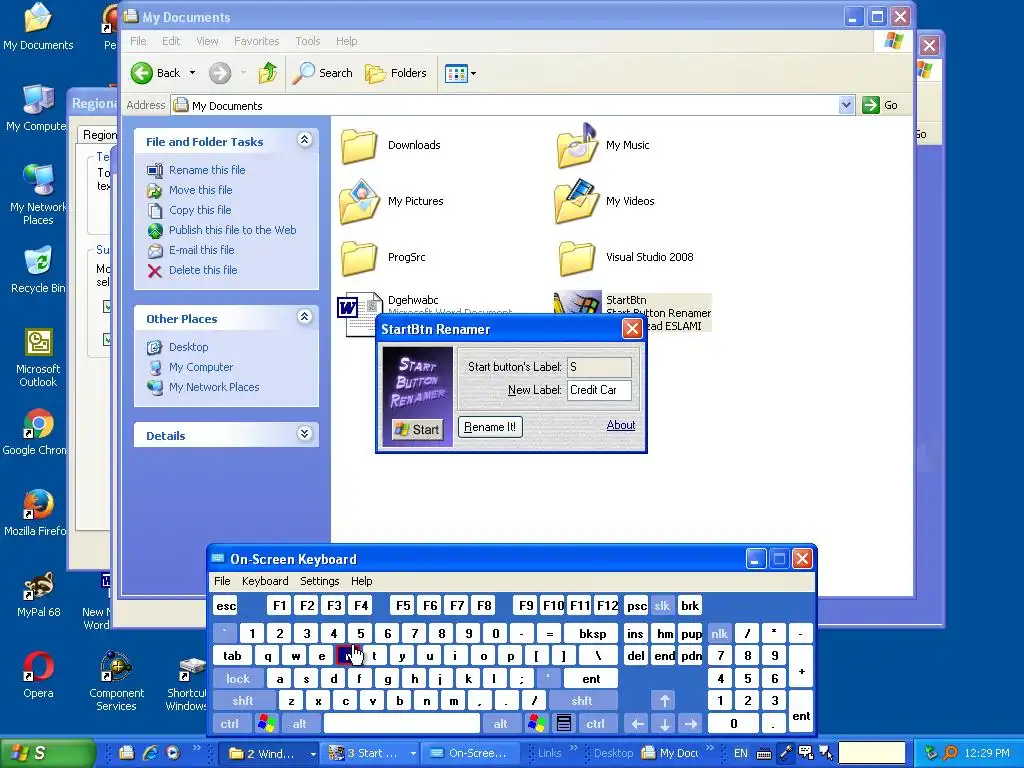This screenshot has height=768, width=1024.
Task: Go to My Network Places in Other Places
Action: click(214, 387)
